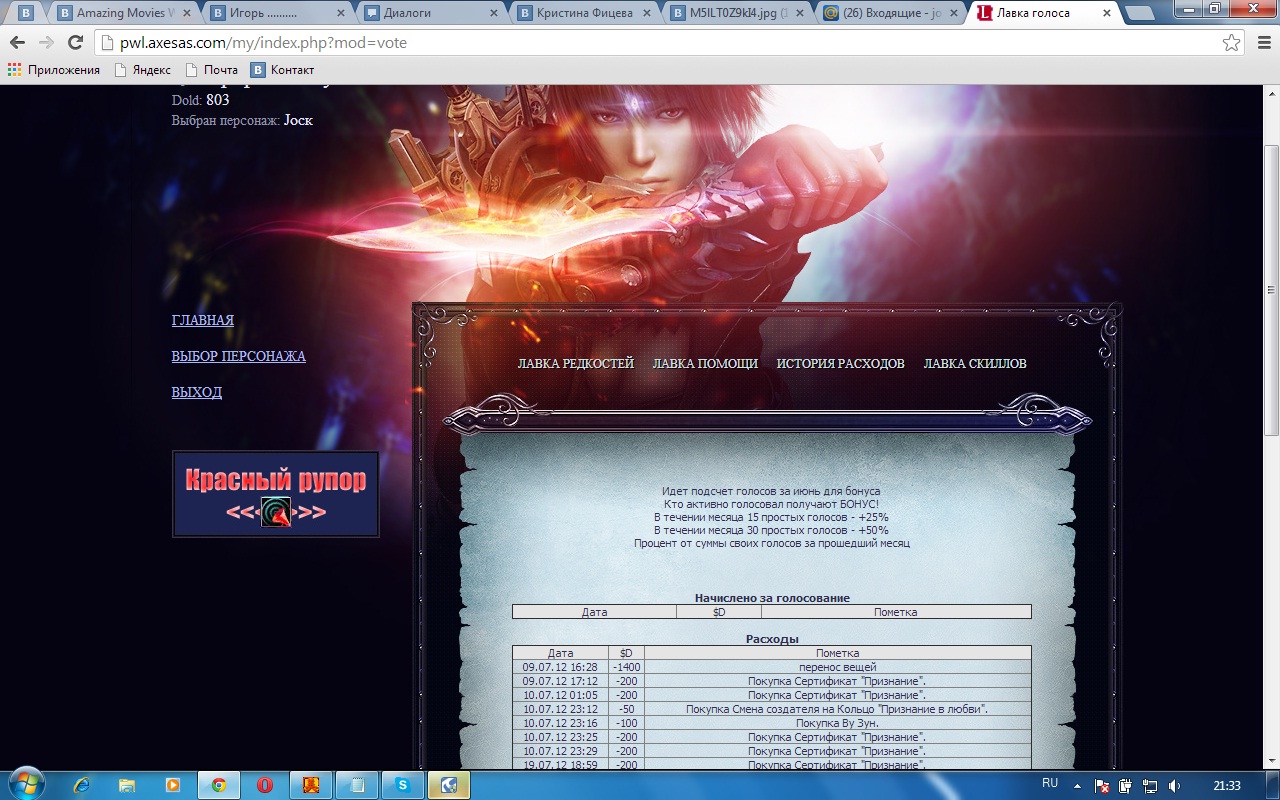
Task: Open the Приложения apps shortcut
Action: [54, 70]
